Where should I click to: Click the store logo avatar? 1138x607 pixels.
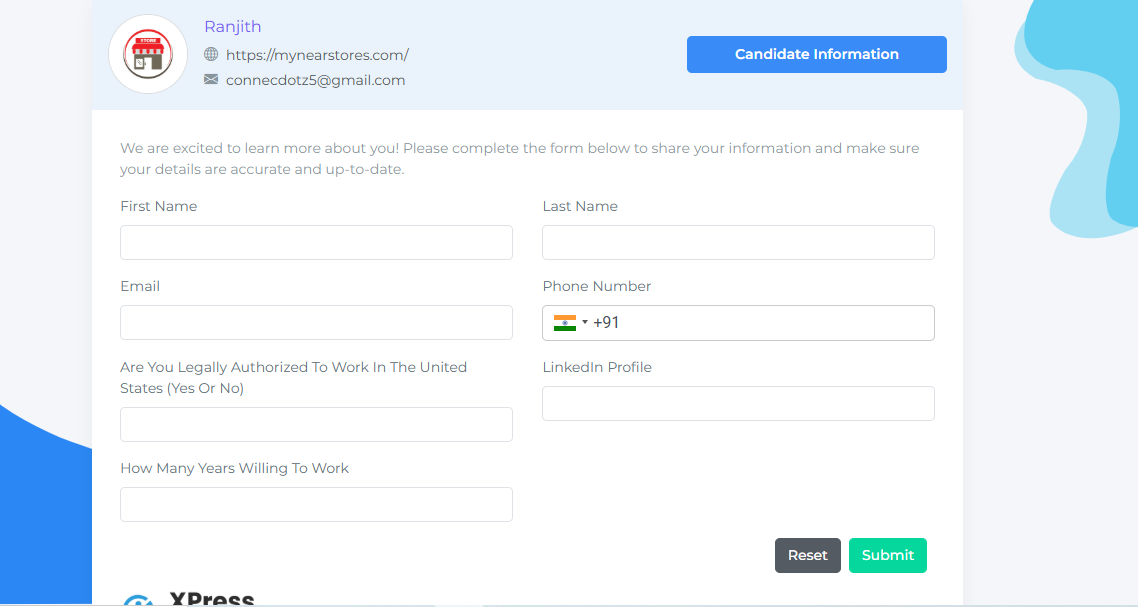[148, 55]
